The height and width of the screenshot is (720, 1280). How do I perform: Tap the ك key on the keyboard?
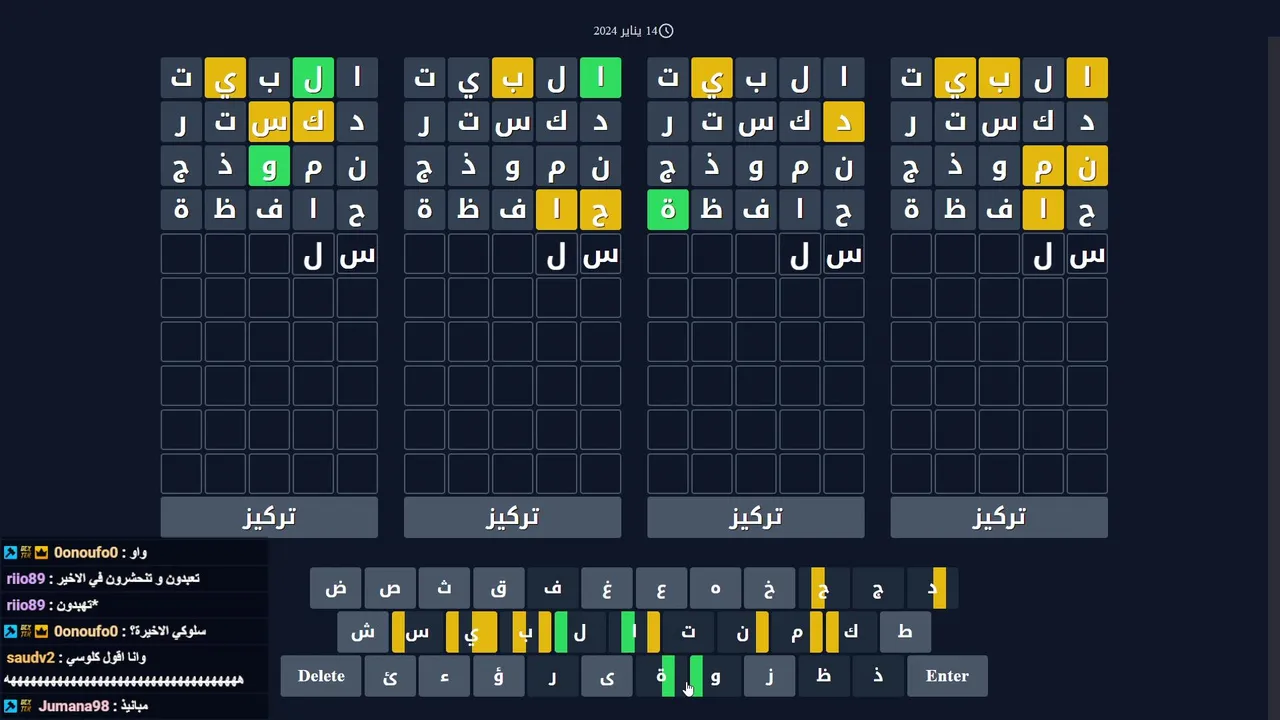pos(850,632)
